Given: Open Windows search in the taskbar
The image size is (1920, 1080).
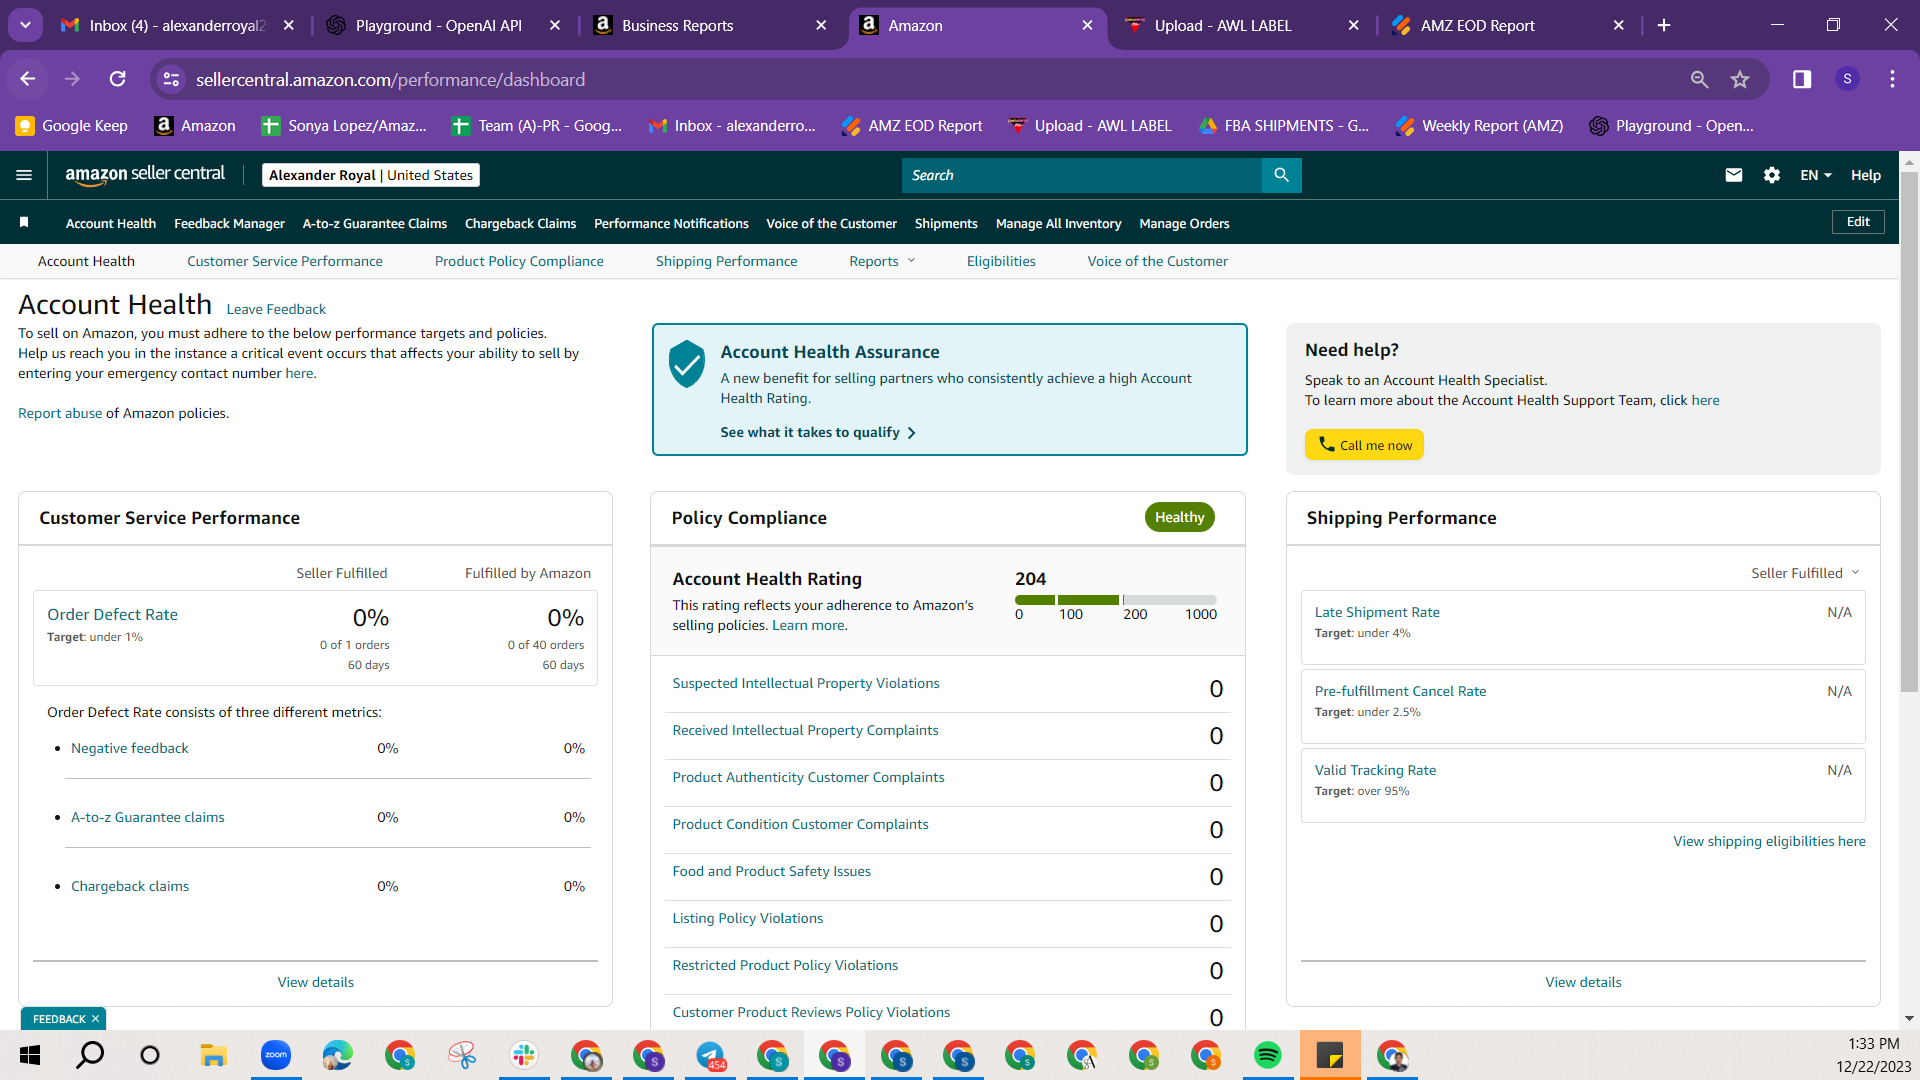Looking at the screenshot, I should click(90, 1055).
